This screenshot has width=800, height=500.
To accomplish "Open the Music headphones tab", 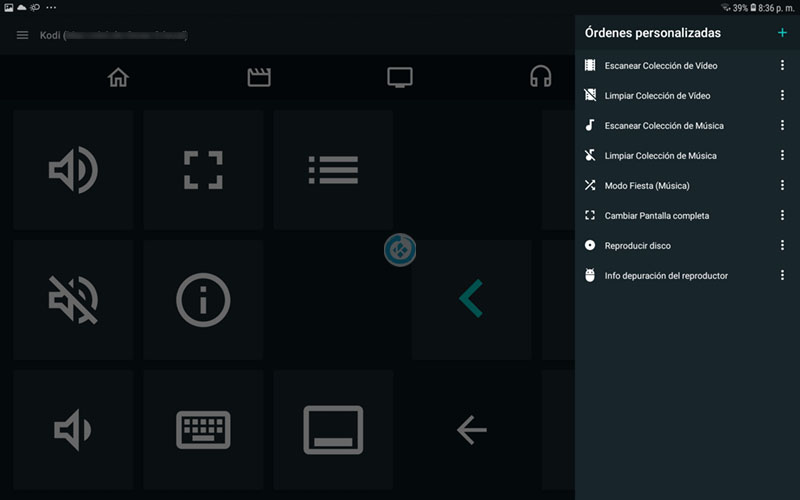I will (x=541, y=77).
